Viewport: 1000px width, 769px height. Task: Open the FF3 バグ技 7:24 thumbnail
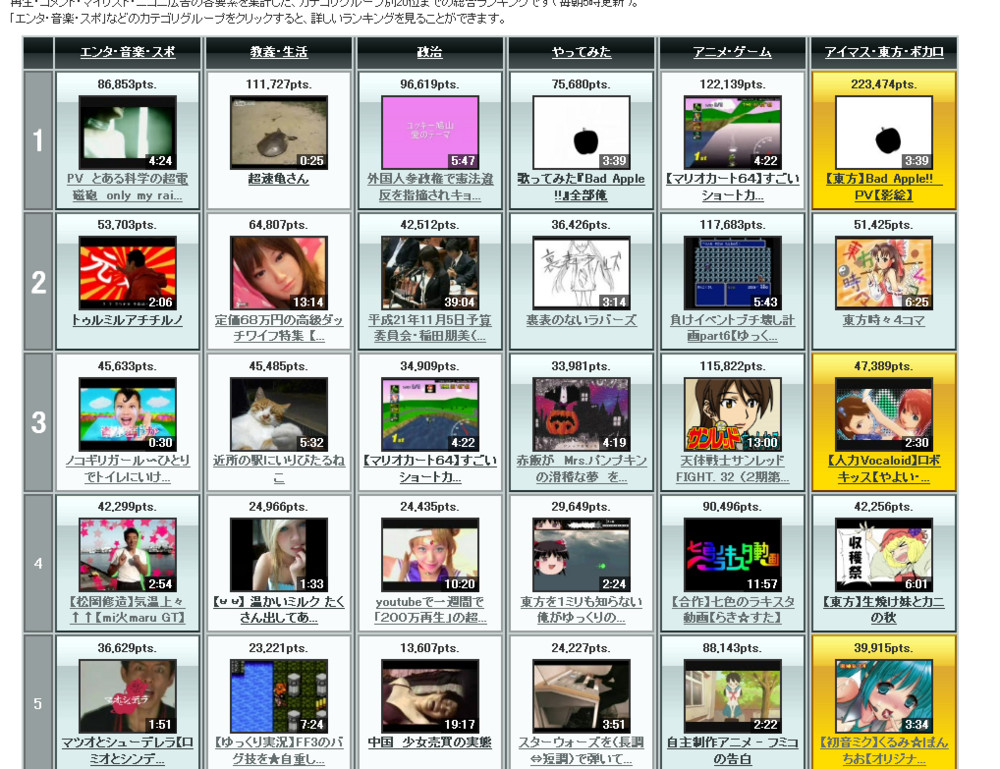pos(279,696)
